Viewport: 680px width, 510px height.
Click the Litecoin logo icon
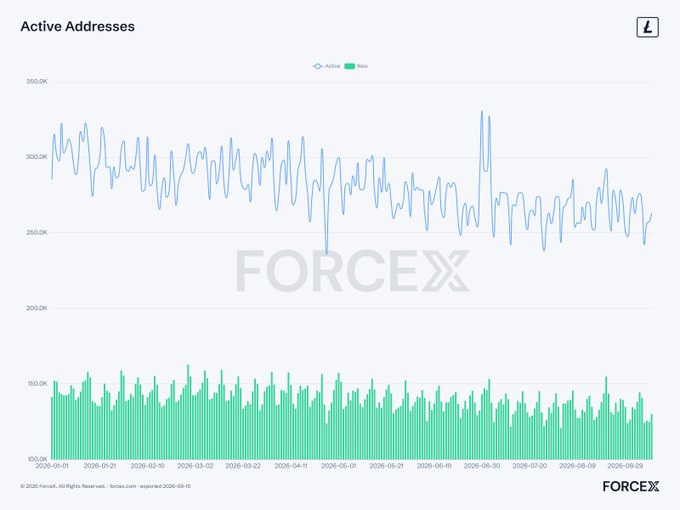pos(647,27)
